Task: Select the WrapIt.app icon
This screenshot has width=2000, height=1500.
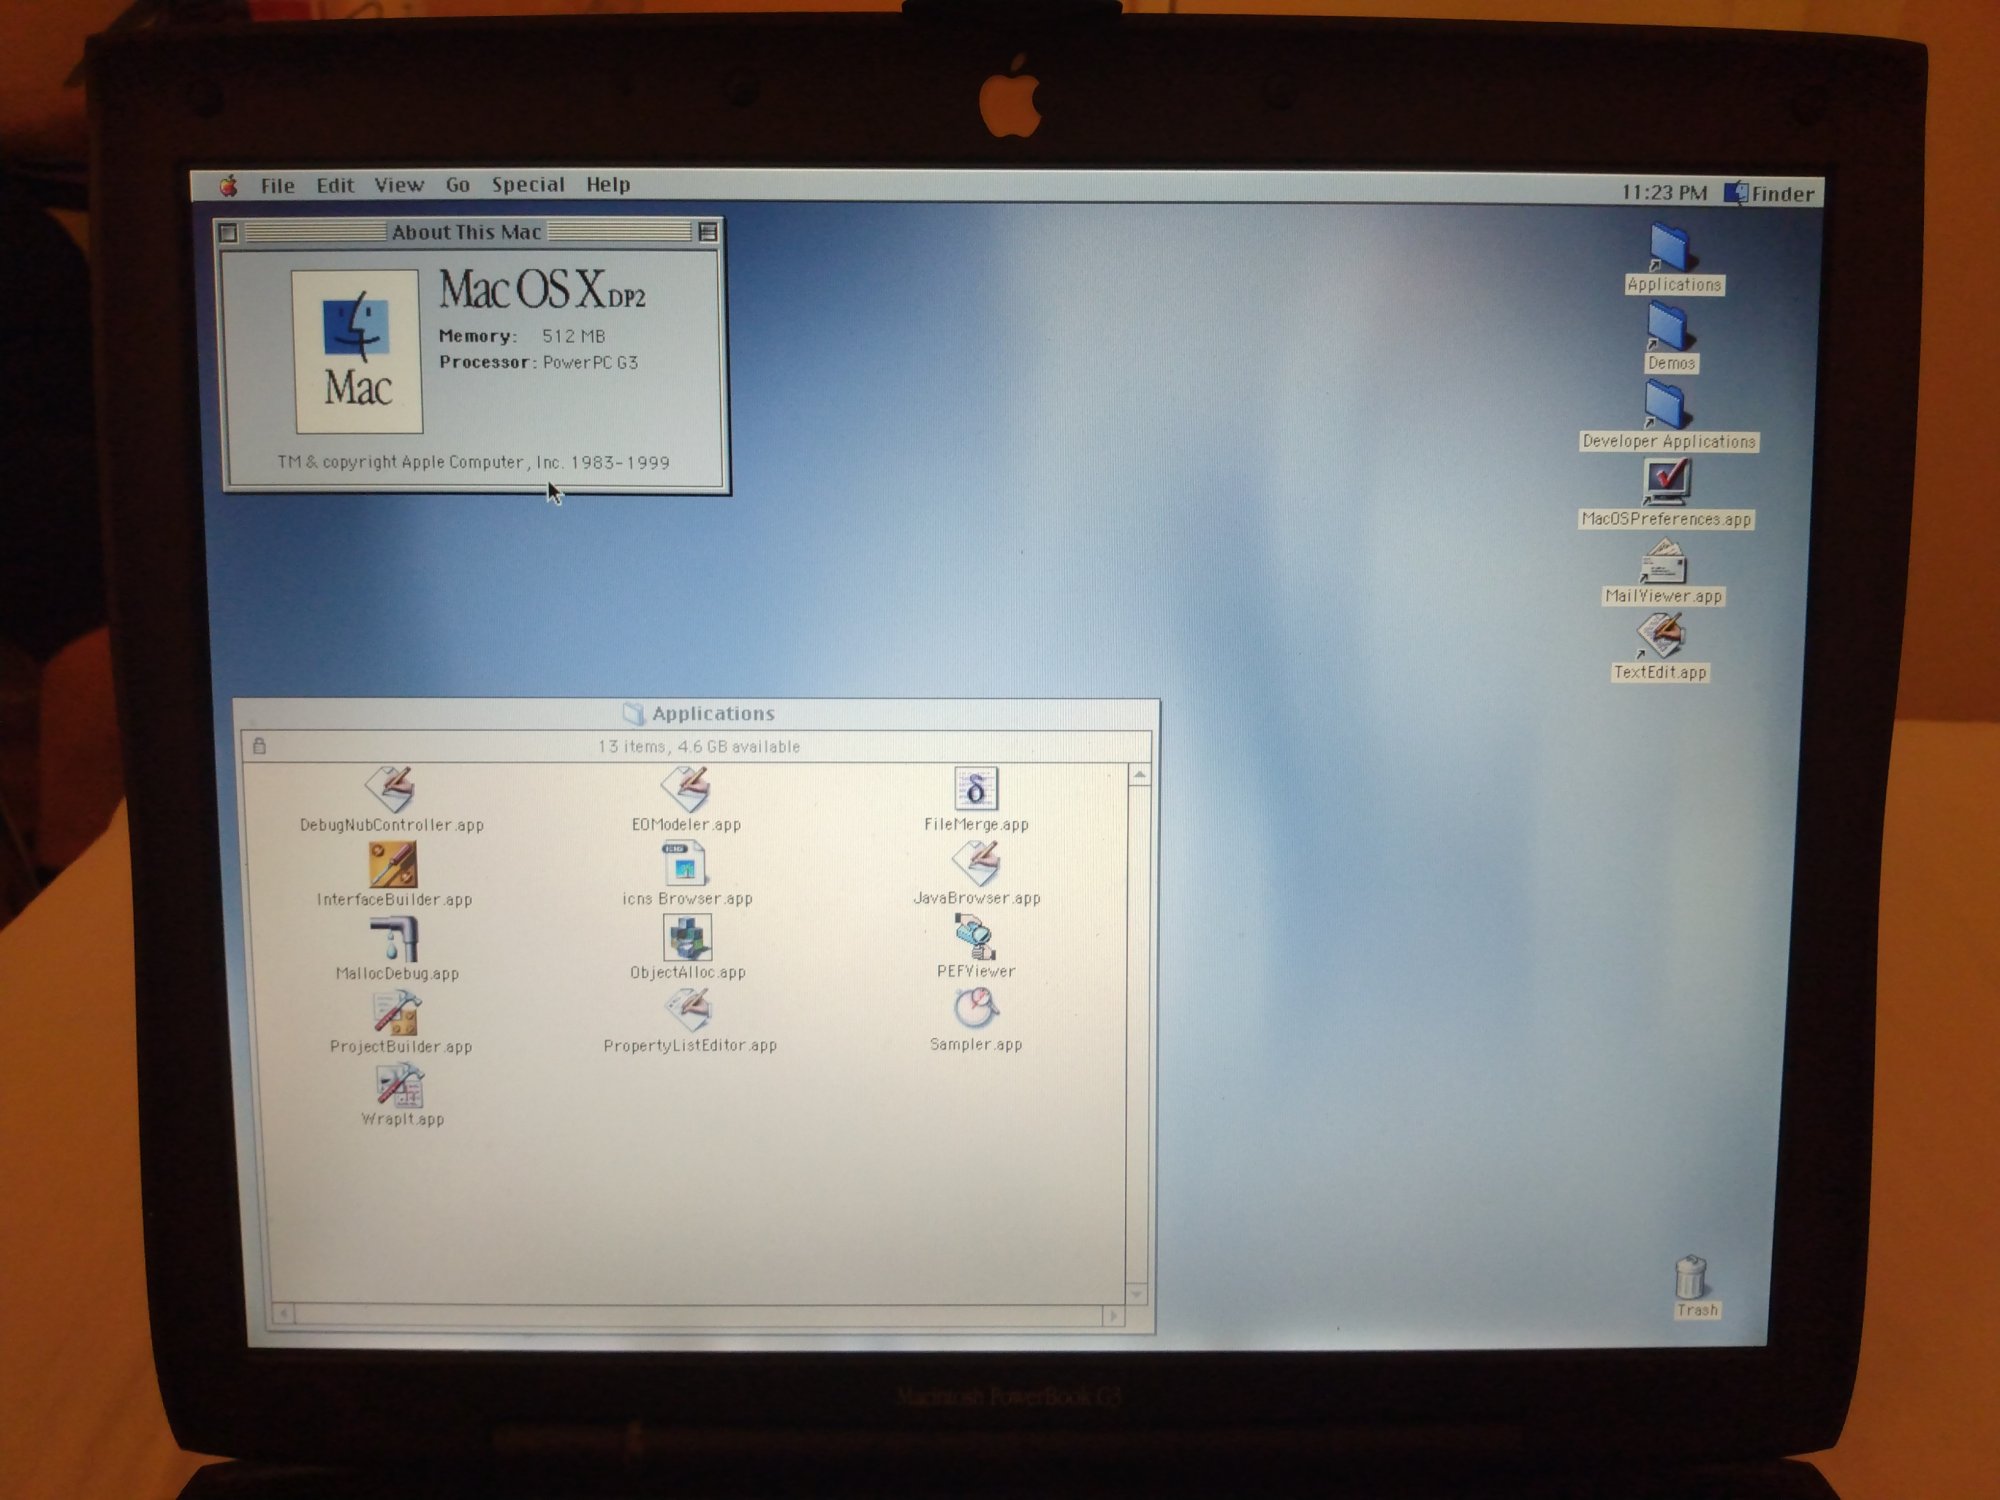Action: (x=401, y=1086)
